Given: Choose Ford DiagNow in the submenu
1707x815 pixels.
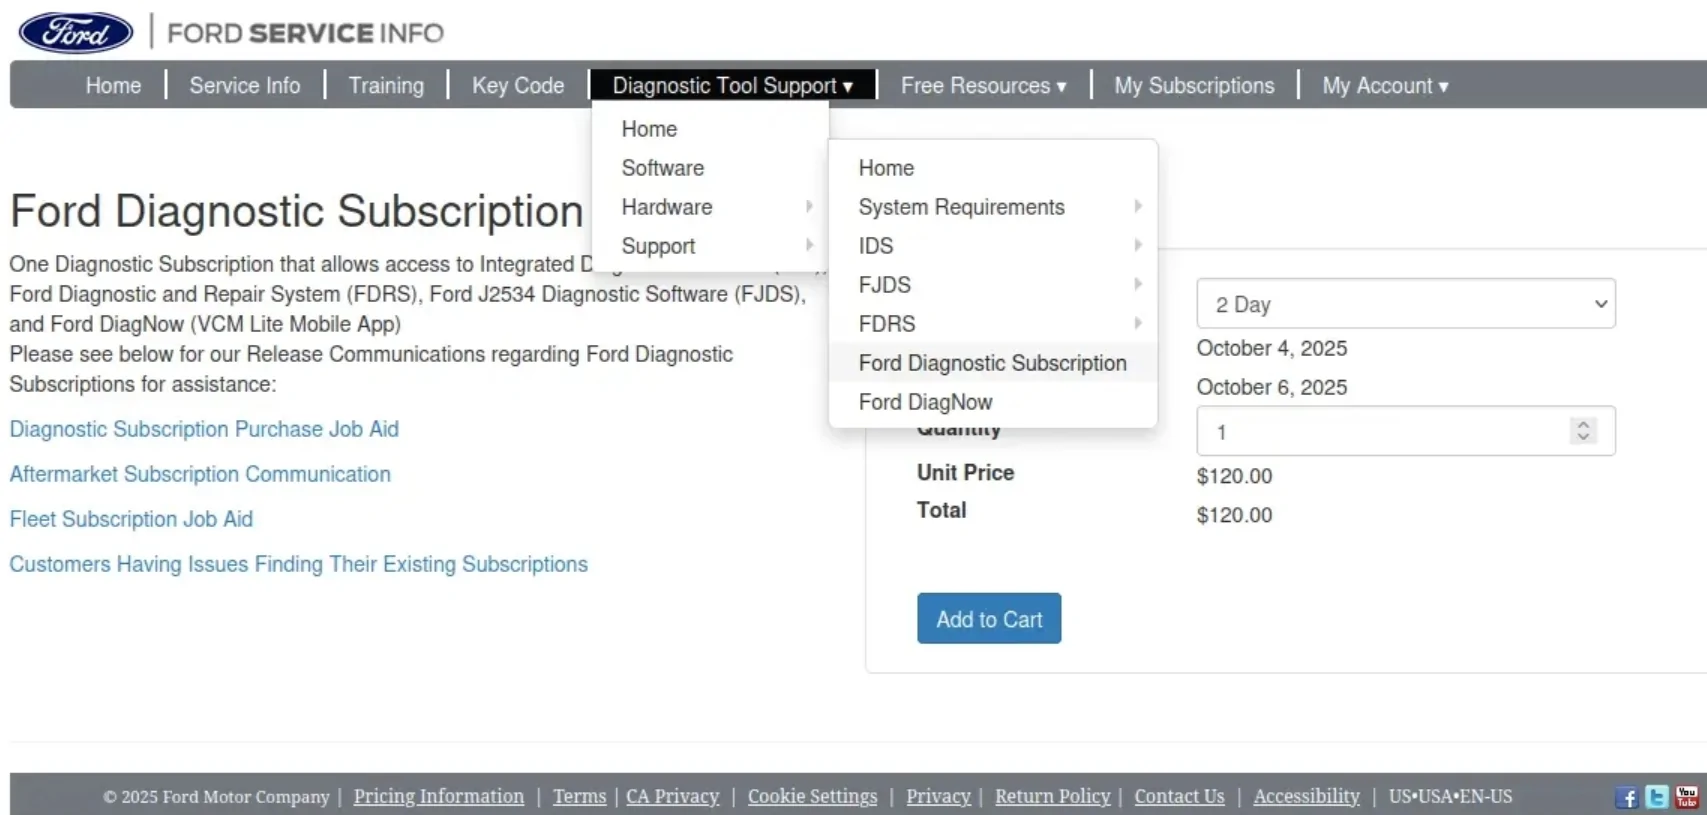Looking at the screenshot, I should pyautogui.click(x=993, y=402).
